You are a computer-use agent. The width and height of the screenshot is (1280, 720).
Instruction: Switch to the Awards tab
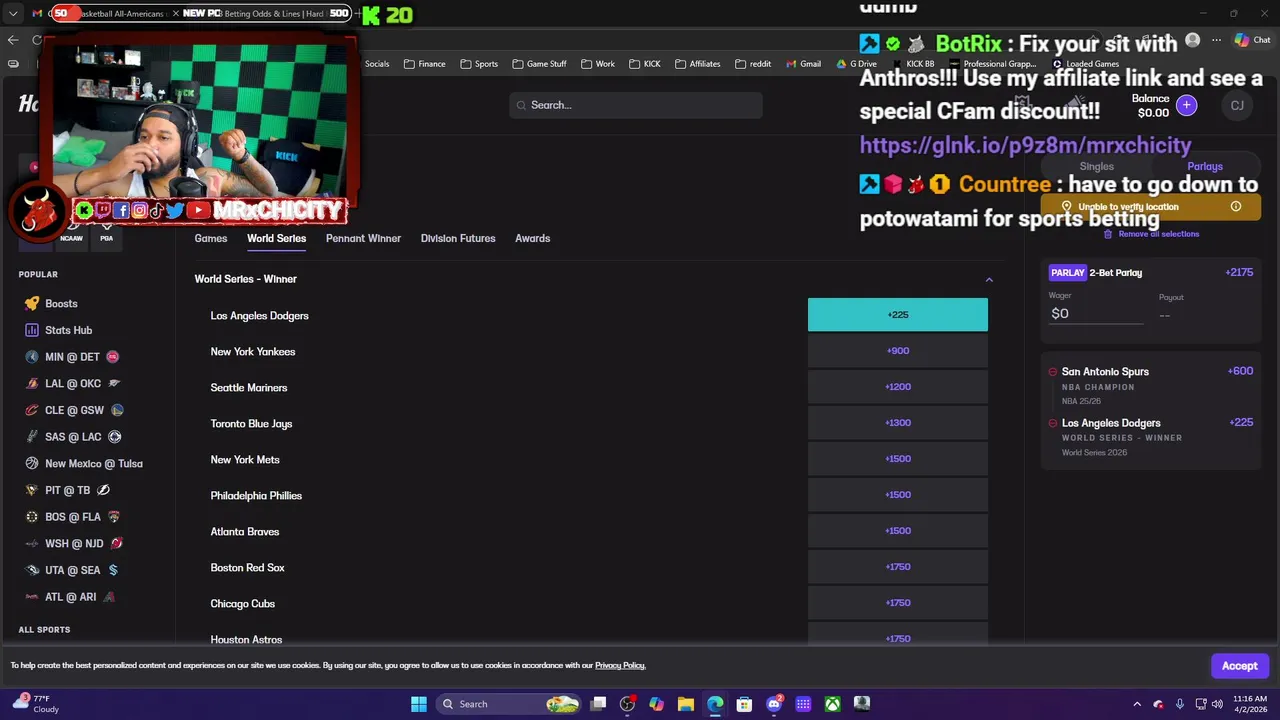pos(532,238)
